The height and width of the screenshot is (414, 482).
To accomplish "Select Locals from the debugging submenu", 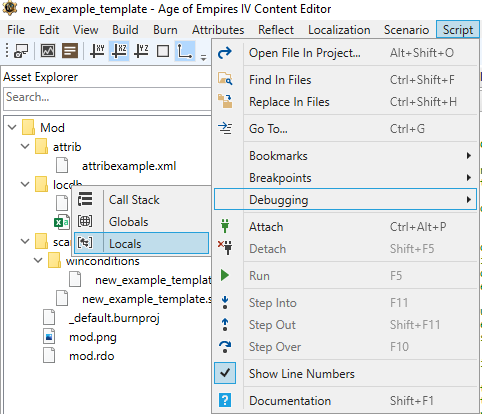I will [142, 243].
